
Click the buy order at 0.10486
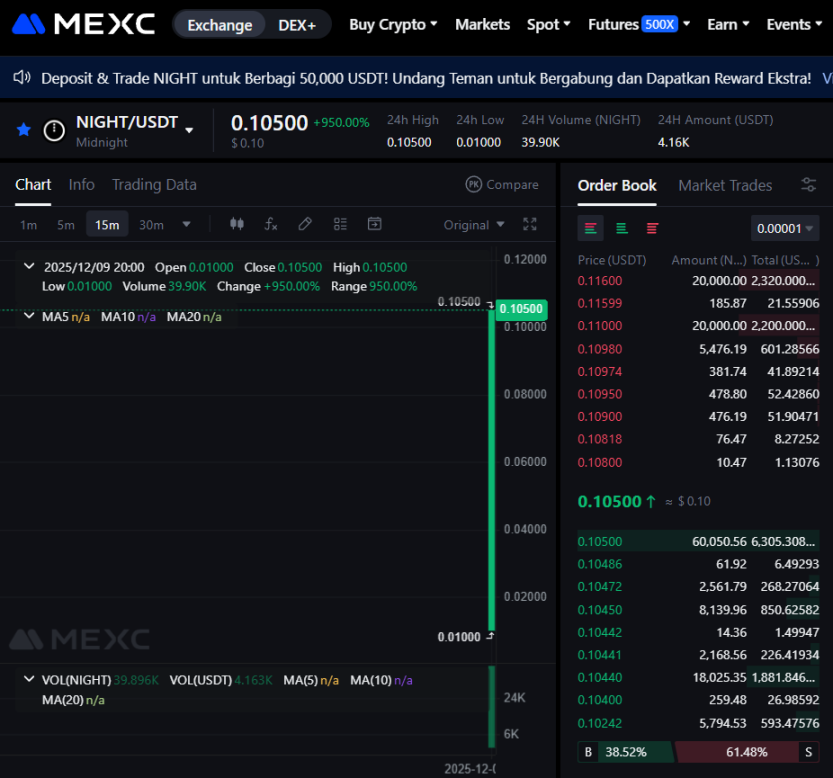click(x=698, y=564)
